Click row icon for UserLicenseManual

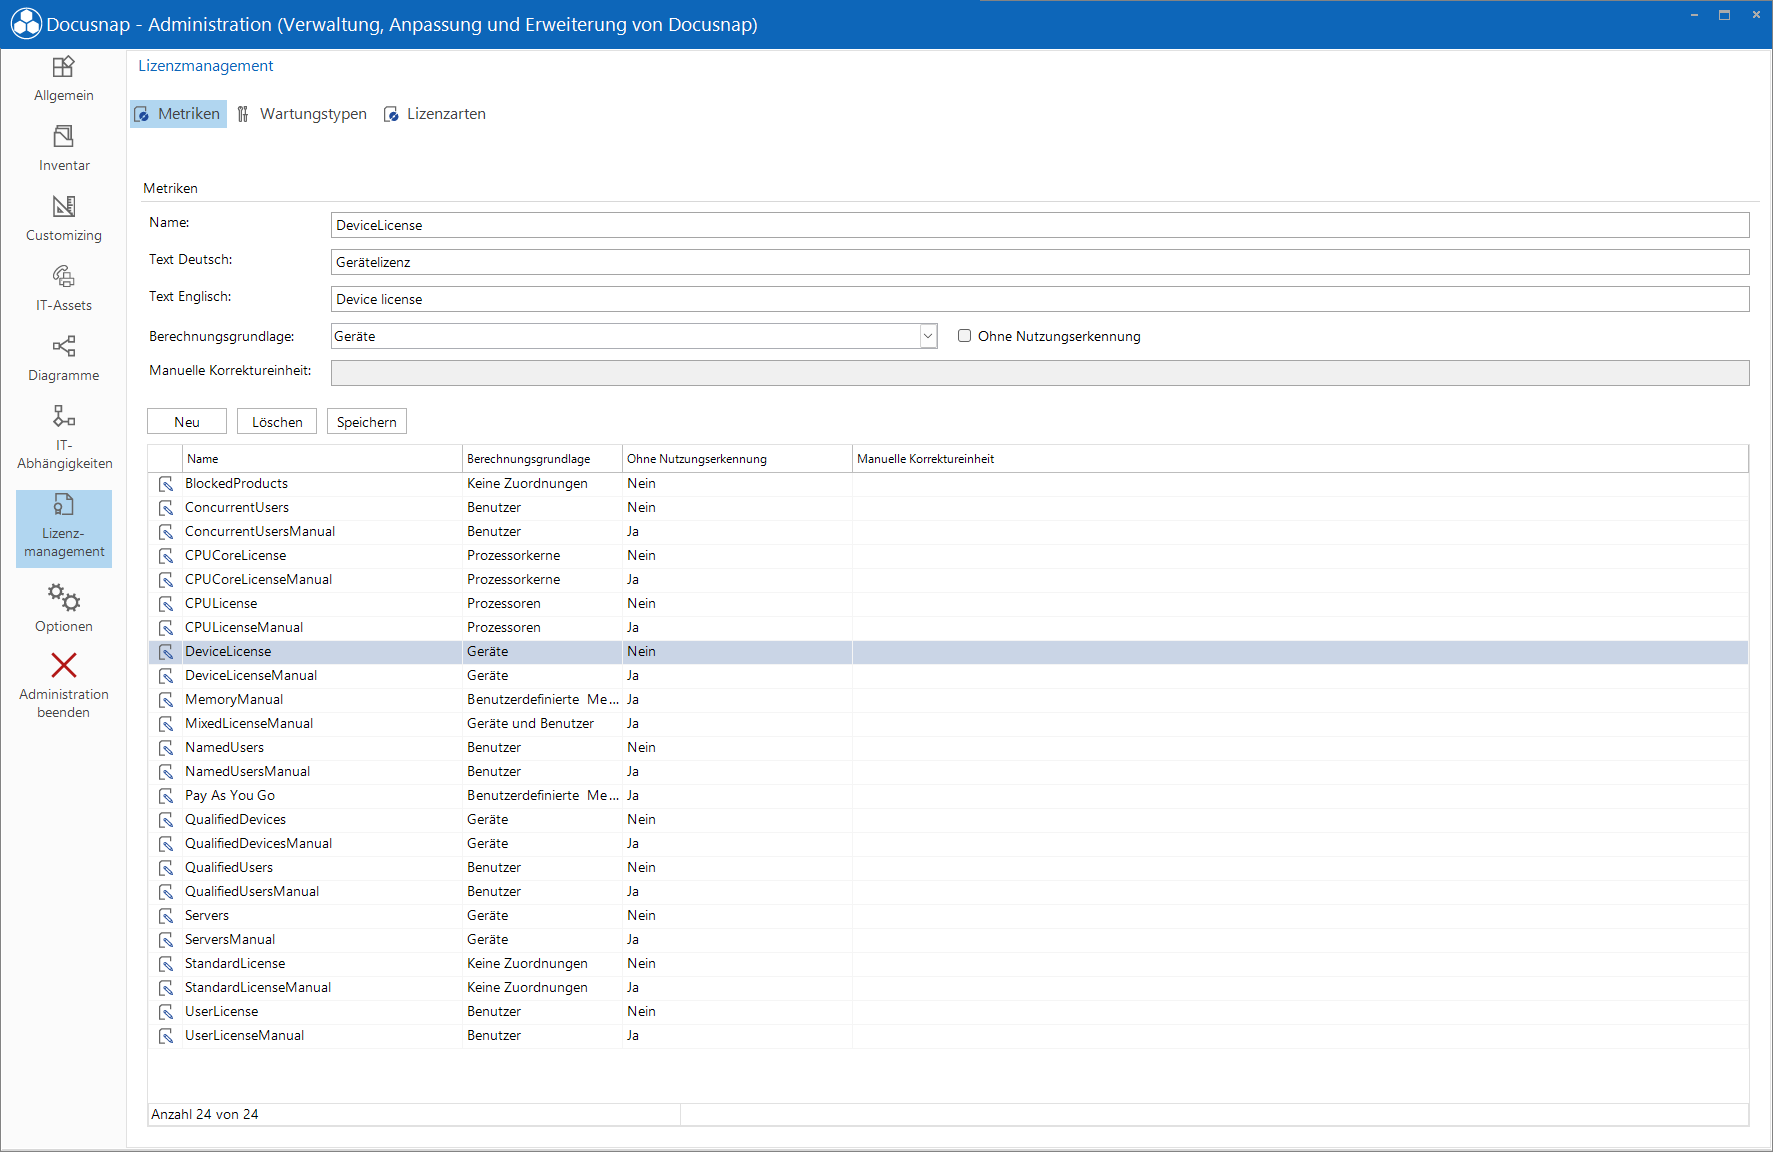[x=166, y=1036]
